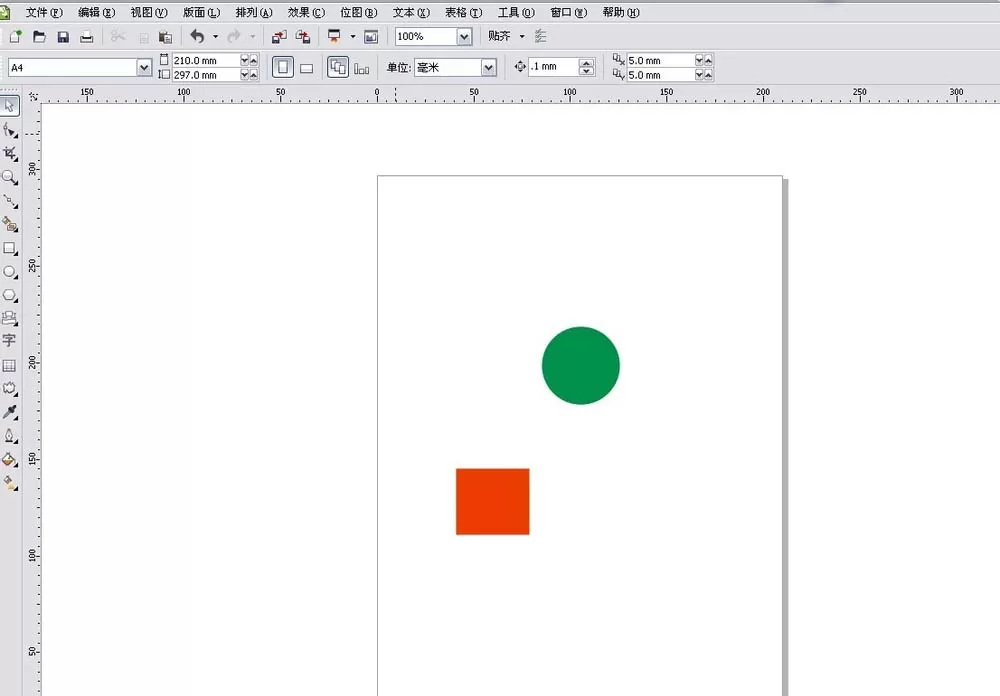This screenshot has width=1000, height=696.
Task: Open the 100% zoom level dropdown
Action: click(464, 36)
